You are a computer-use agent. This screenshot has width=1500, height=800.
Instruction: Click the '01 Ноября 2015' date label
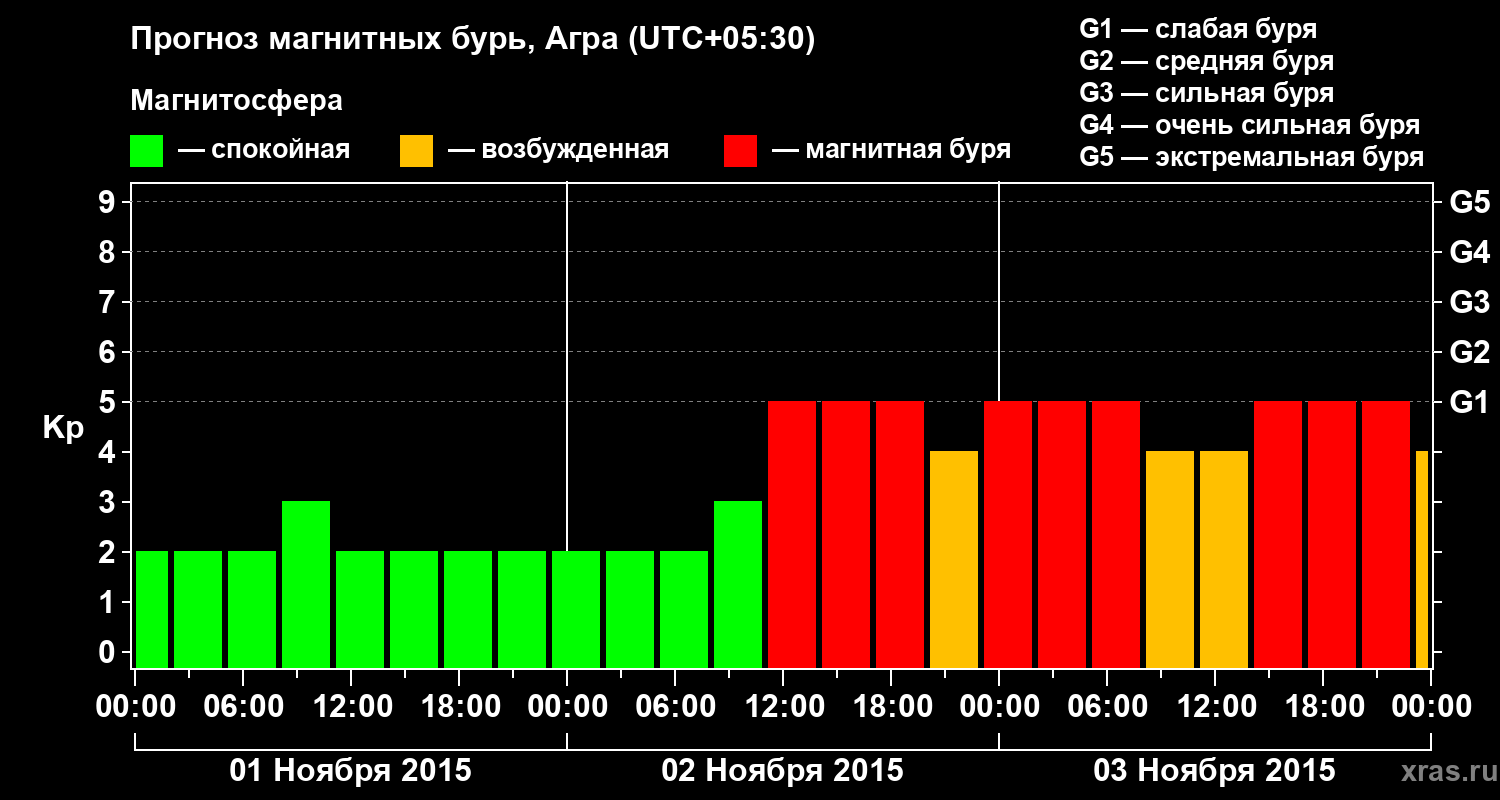(x=351, y=771)
